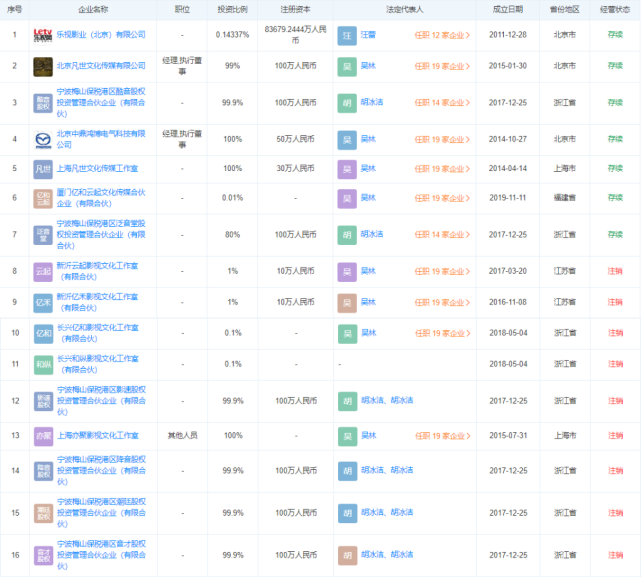
Task: Expand 任职 14 家企业 in row 3
Action: 442,102
